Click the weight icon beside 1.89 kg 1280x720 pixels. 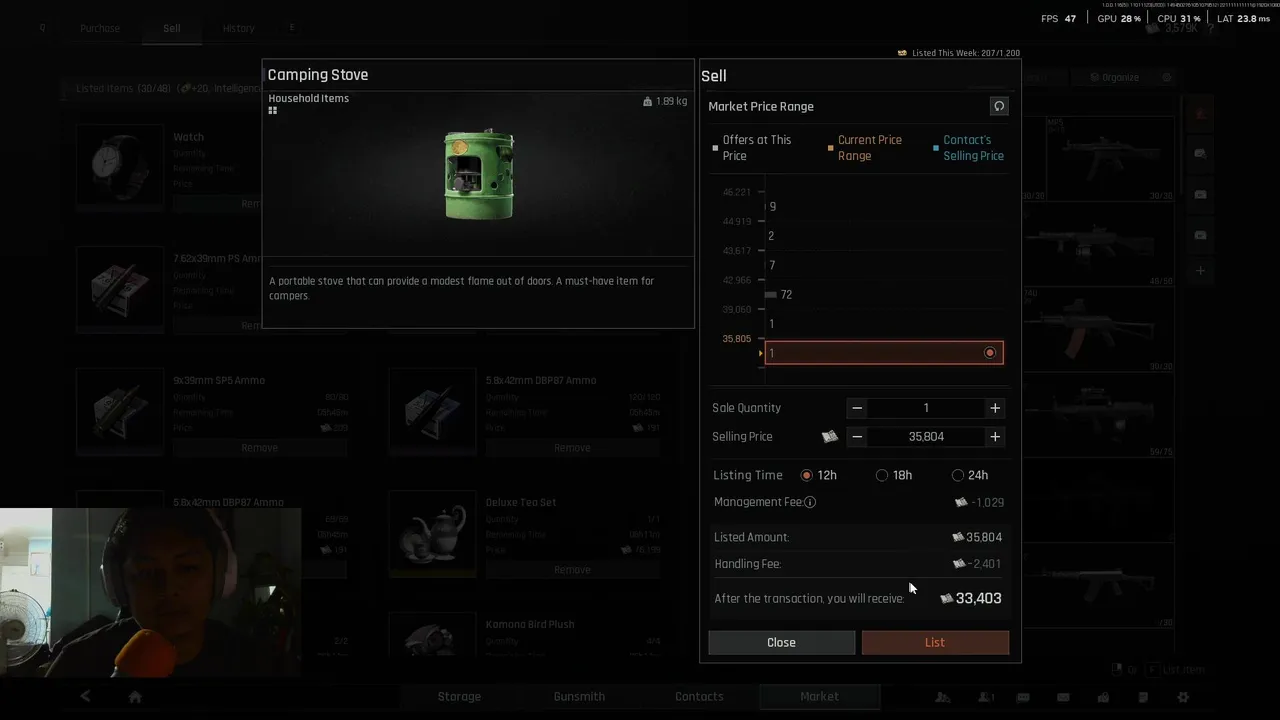coord(648,101)
